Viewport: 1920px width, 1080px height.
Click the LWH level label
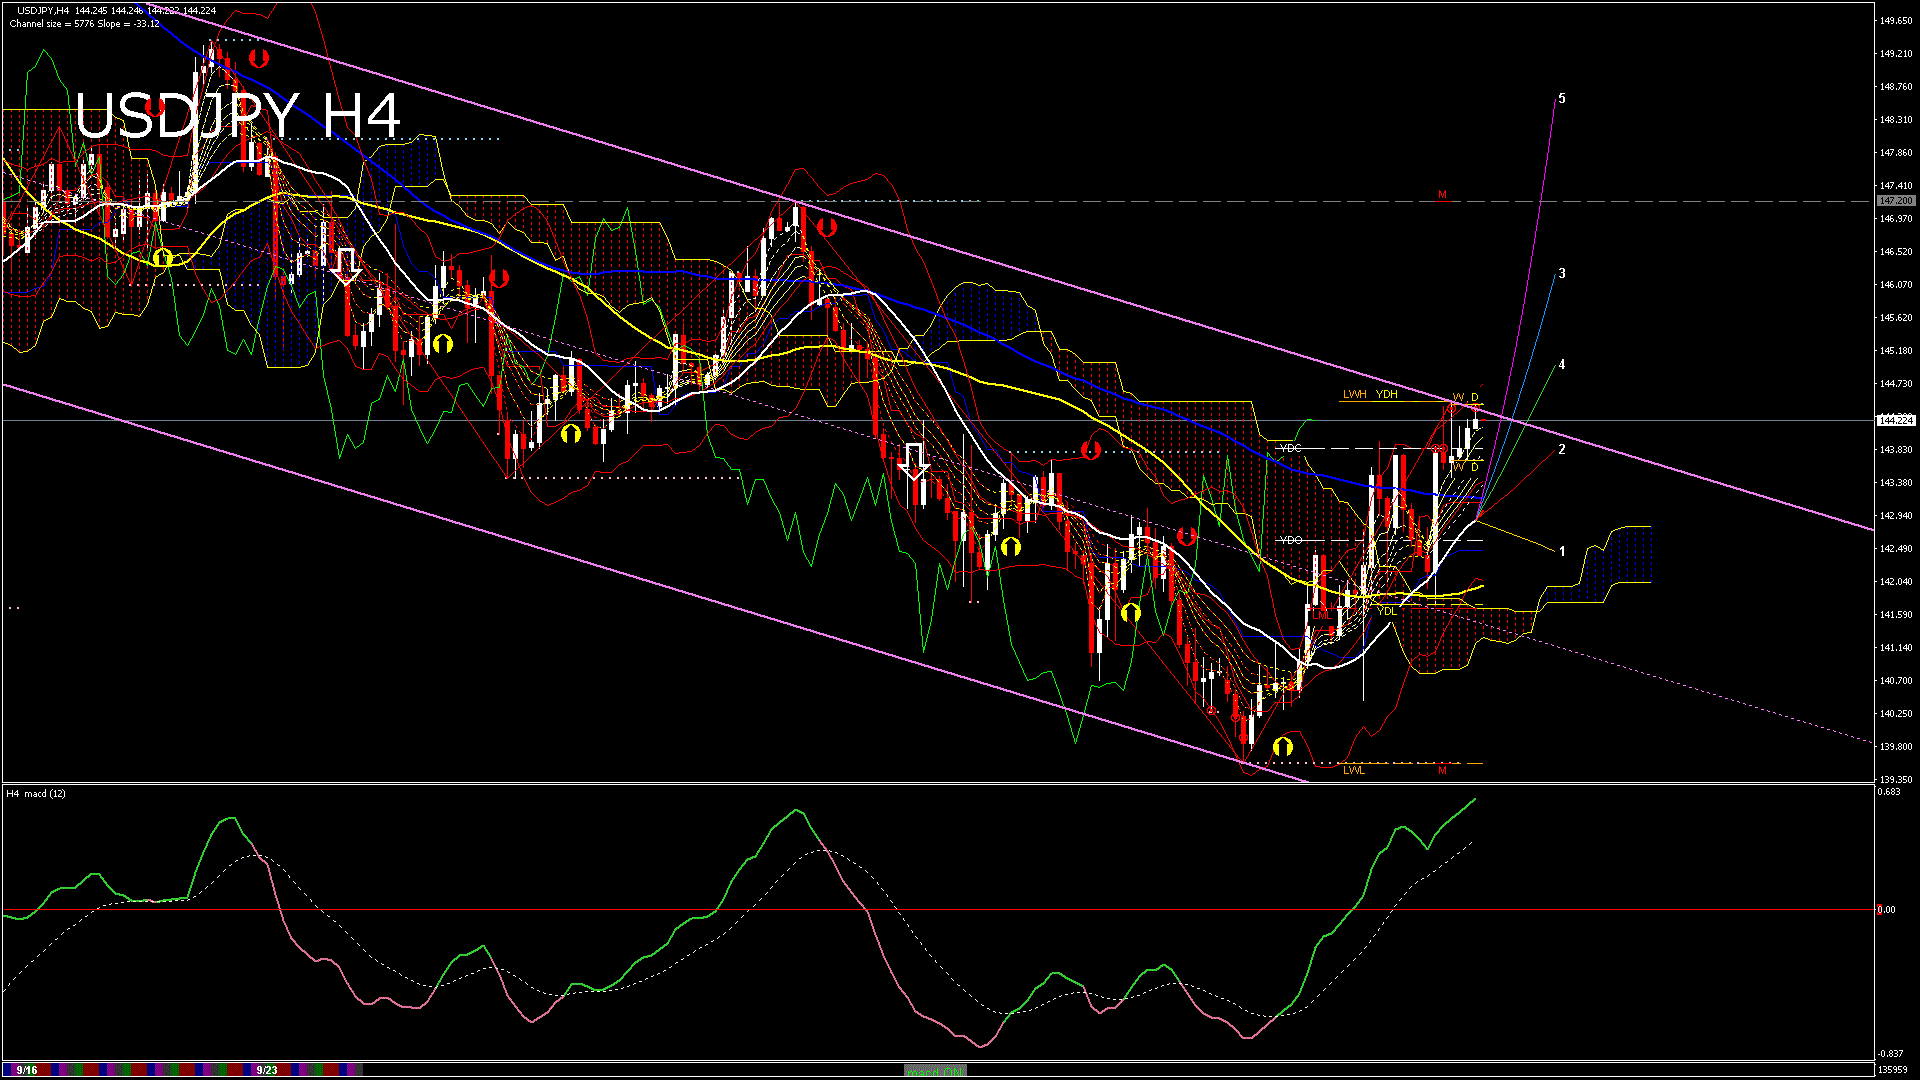pyautogui.click(x=1354, y=395)
